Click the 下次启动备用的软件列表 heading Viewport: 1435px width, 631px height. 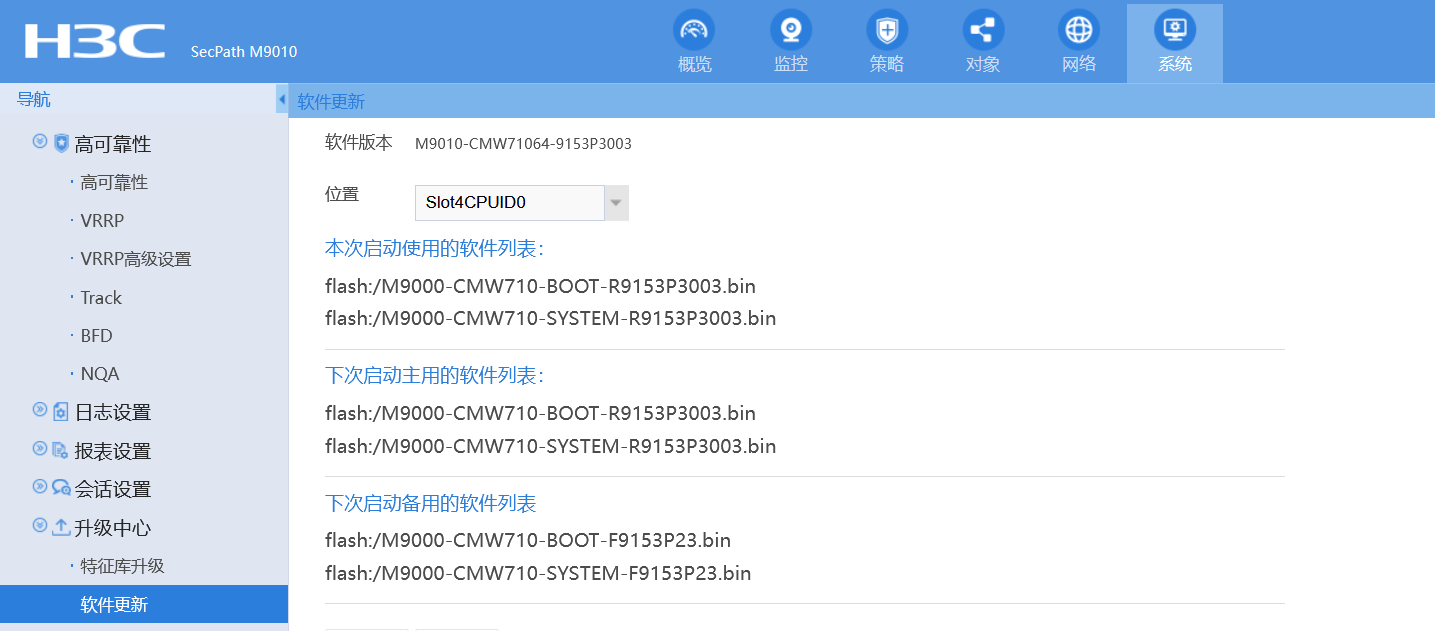coord(431,502)
